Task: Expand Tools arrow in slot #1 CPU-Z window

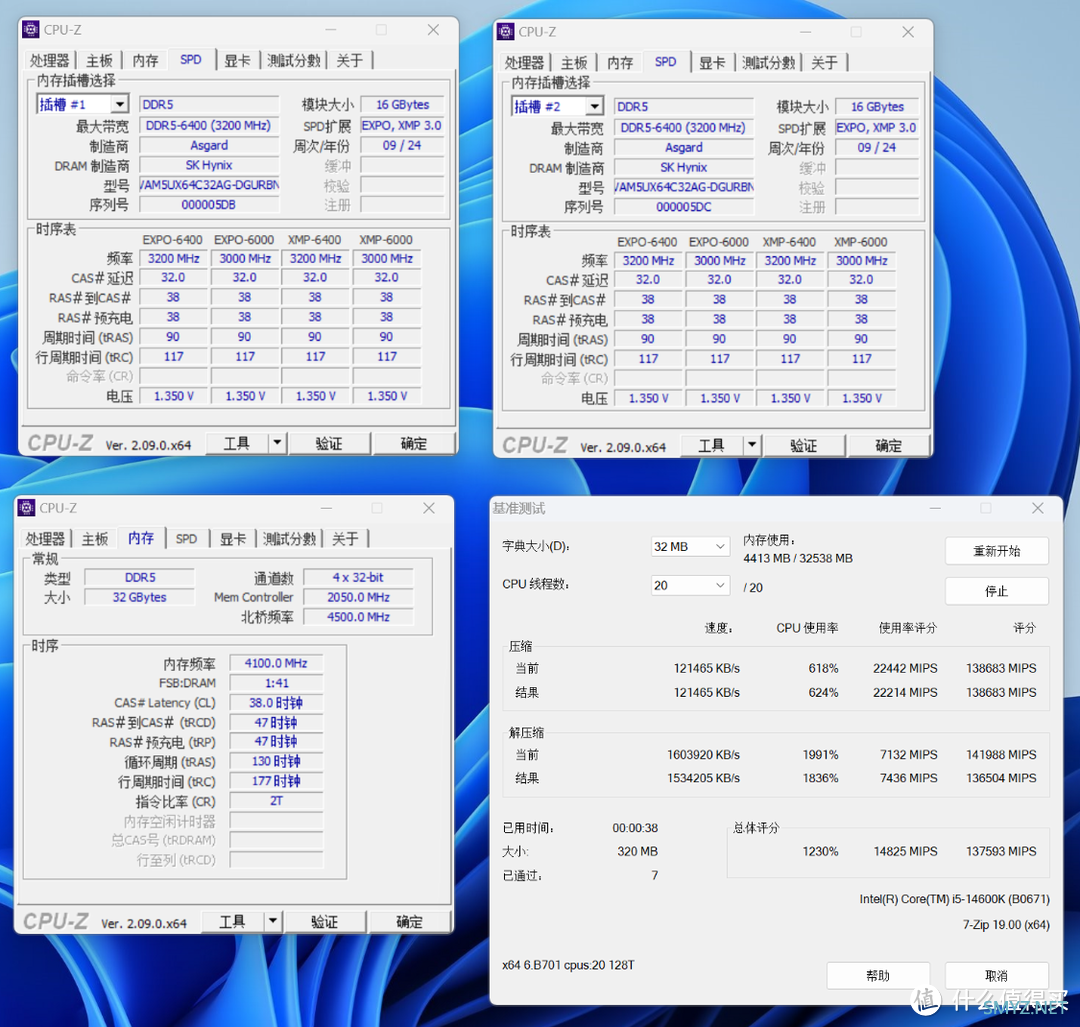Action: 277,443
